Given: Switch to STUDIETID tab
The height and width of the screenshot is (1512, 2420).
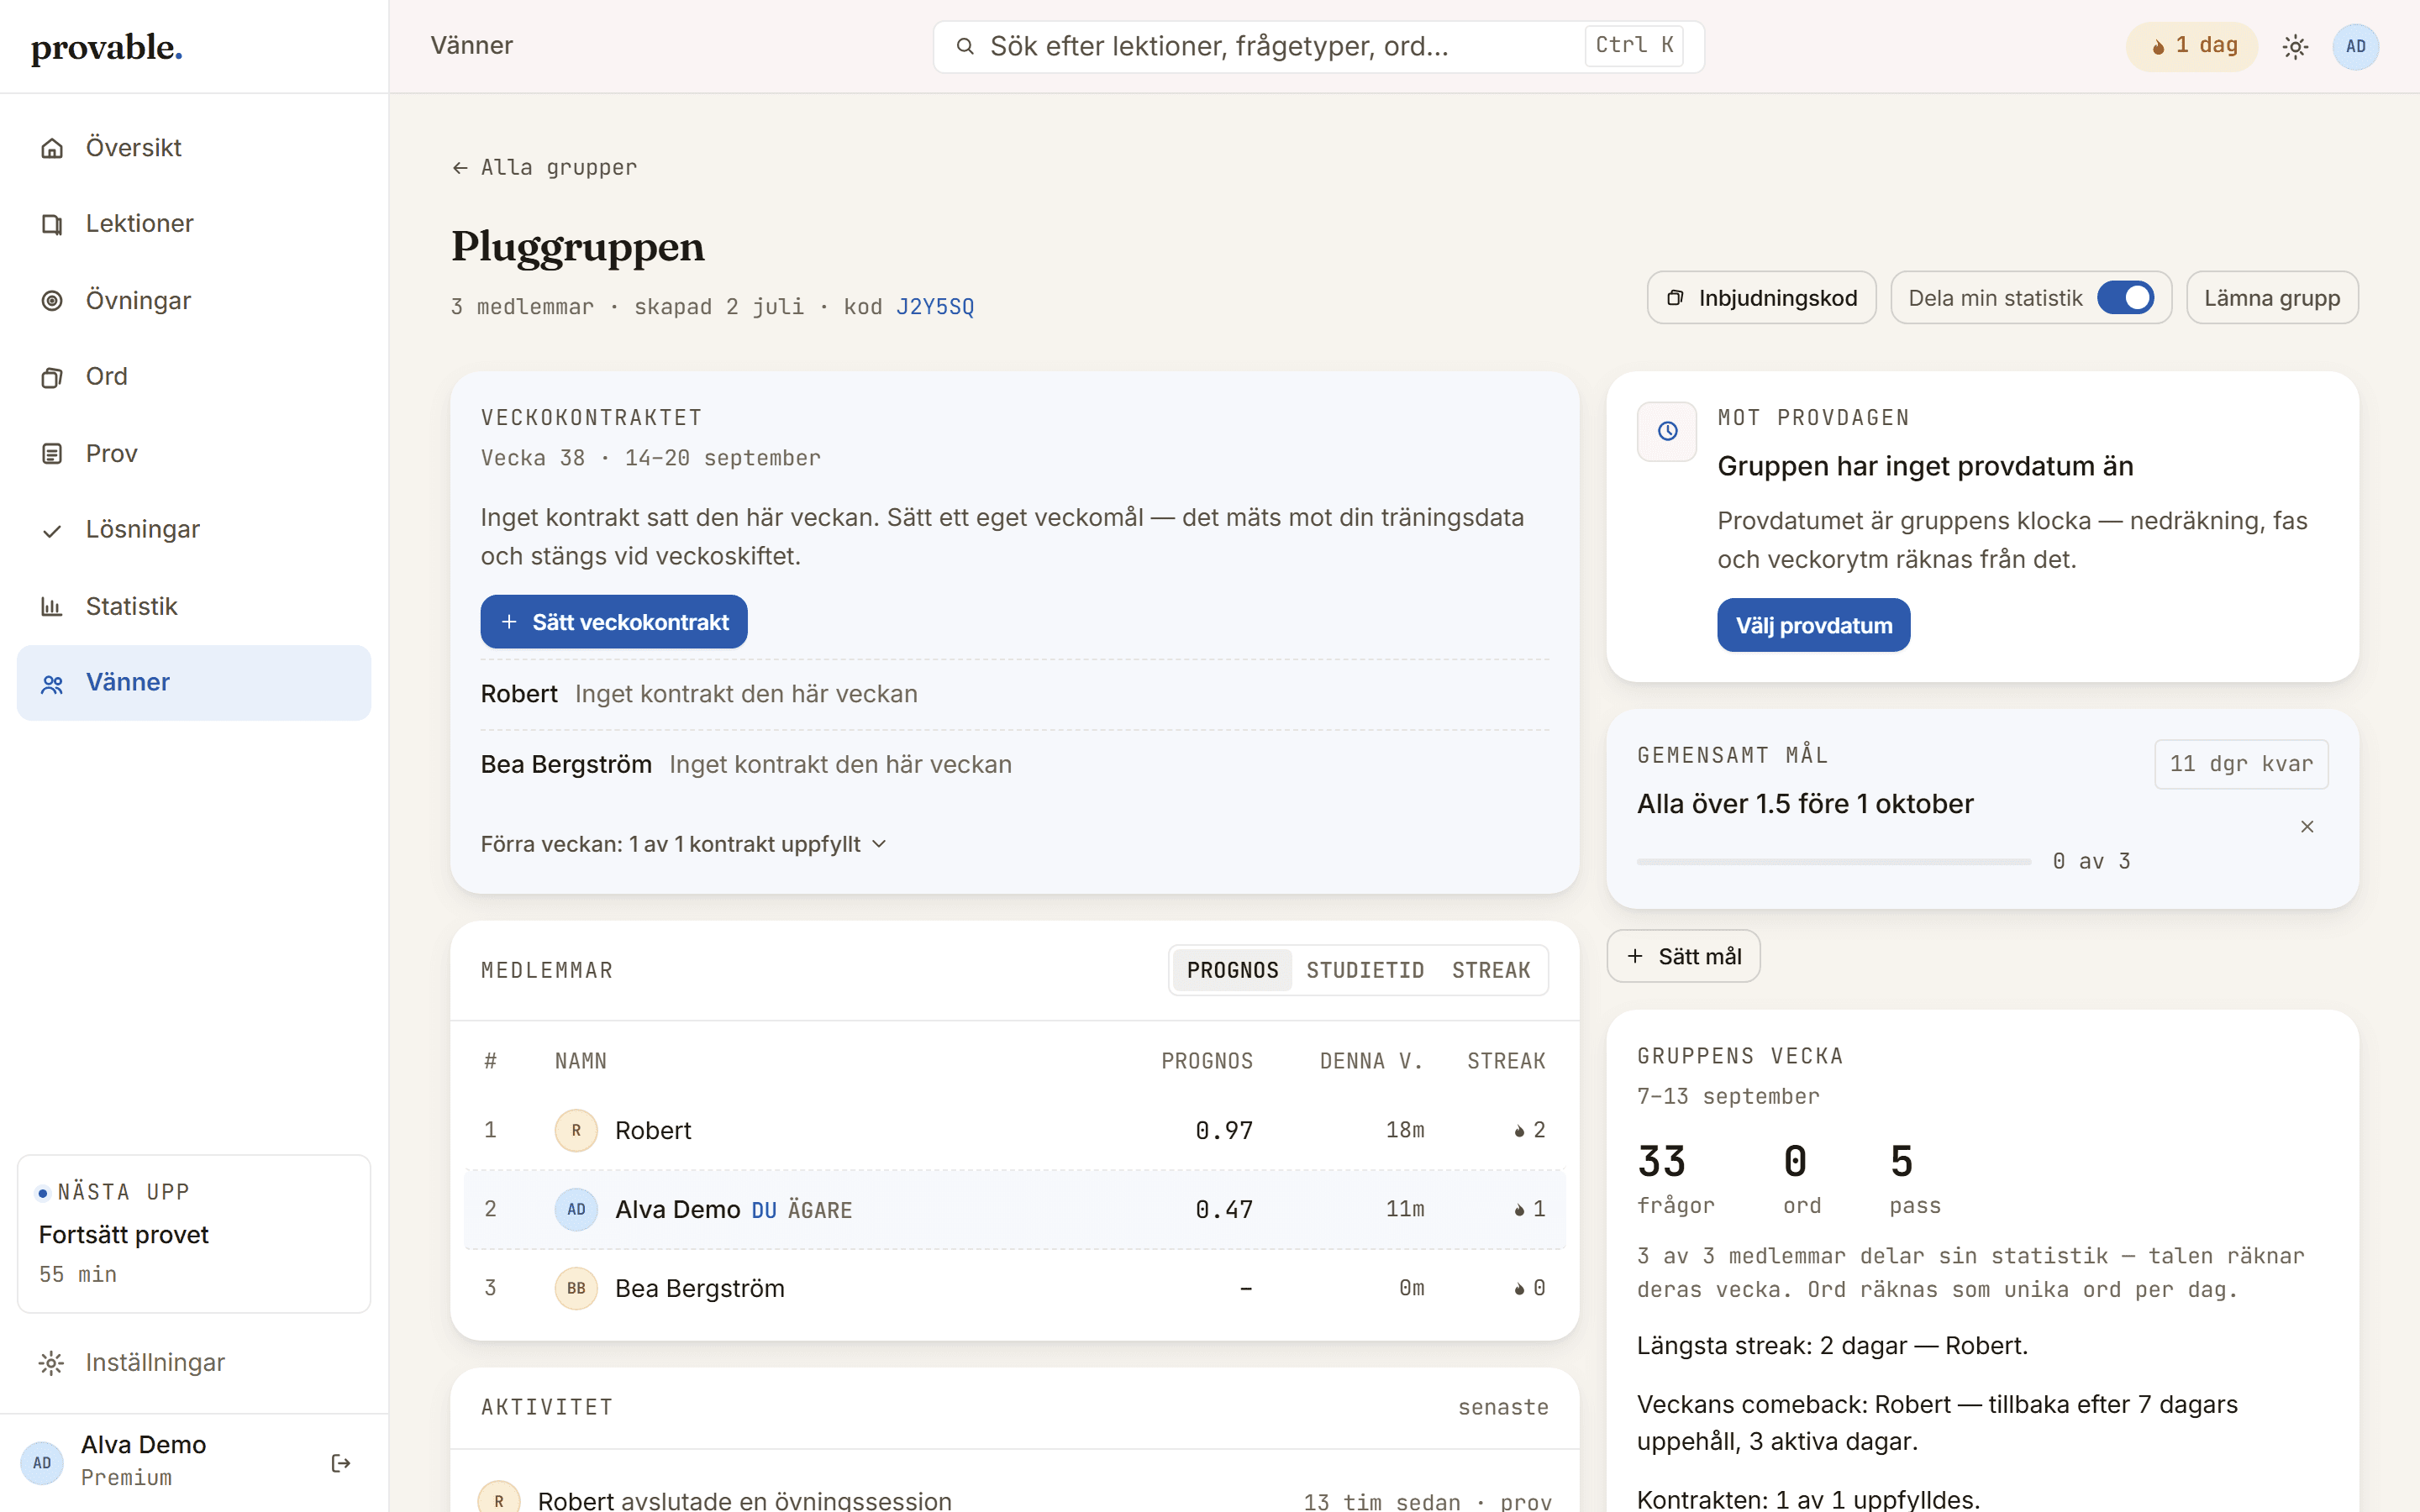Looking at the screenshot, I should (1365, 970).
